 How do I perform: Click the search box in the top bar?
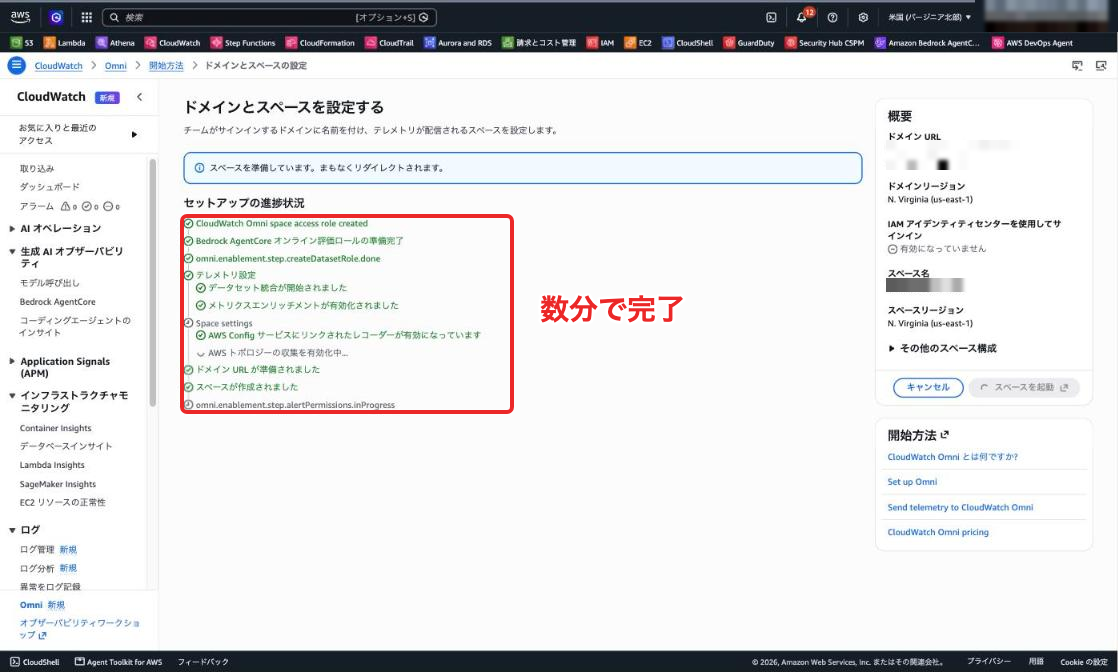[x=270, y=17]
